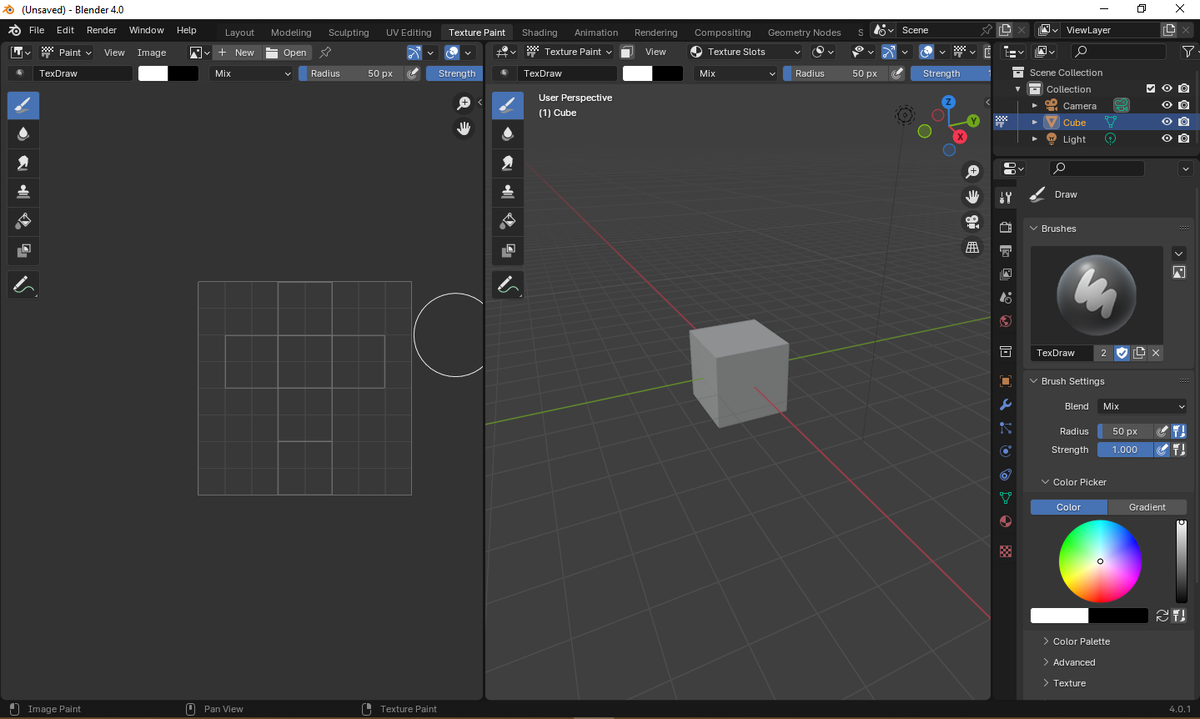Select the Soften tool in the 3D viewport toolbar
This screenshot has height=719, width=1200.
click(x=508, y=134)
